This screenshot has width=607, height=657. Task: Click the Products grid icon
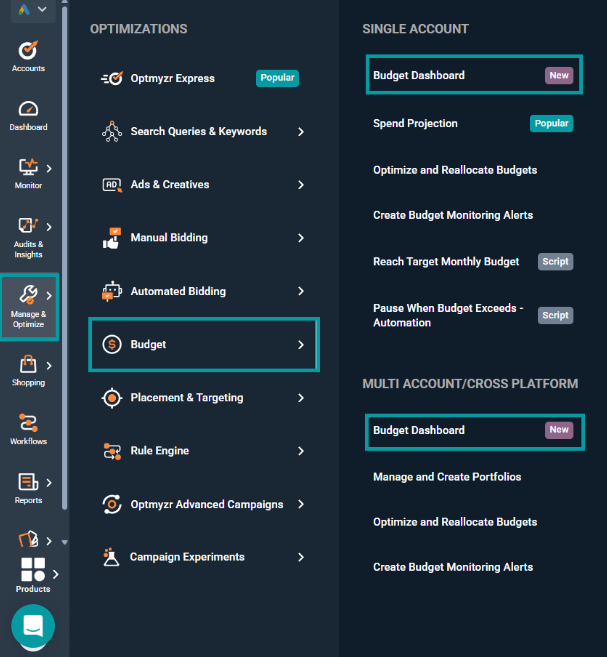(x=33, y=571)
